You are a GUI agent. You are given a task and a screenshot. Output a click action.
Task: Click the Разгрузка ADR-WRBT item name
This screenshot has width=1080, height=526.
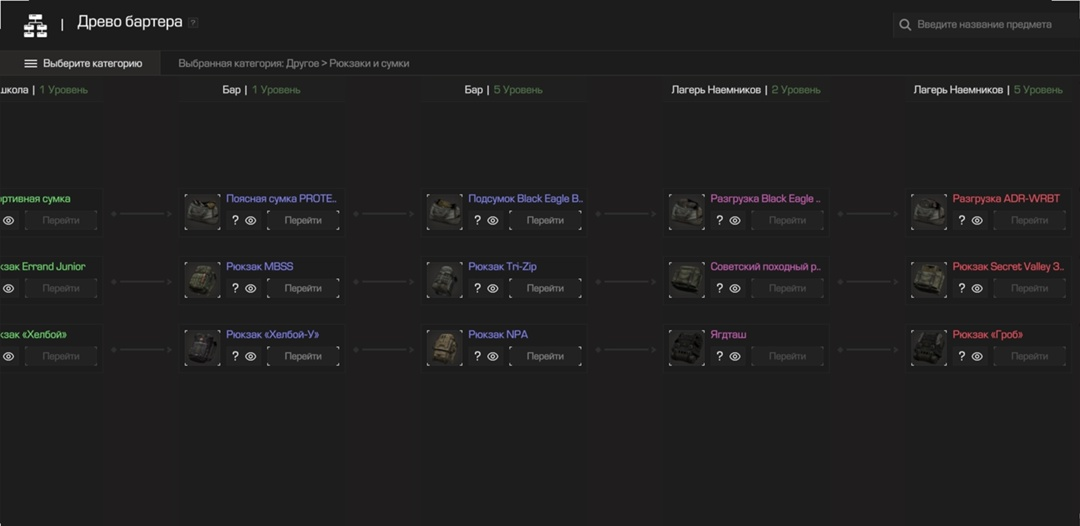point(1006,198)
